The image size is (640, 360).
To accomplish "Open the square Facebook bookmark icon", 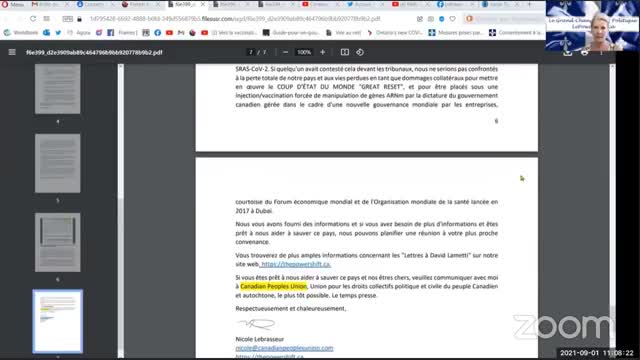I will (111, 33).
